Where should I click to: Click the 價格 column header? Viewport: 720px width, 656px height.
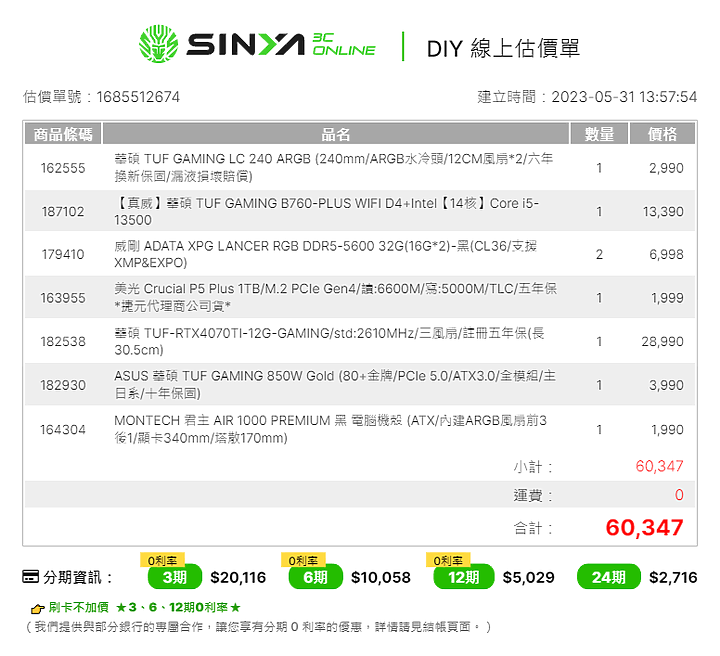(x=662, y=134)
